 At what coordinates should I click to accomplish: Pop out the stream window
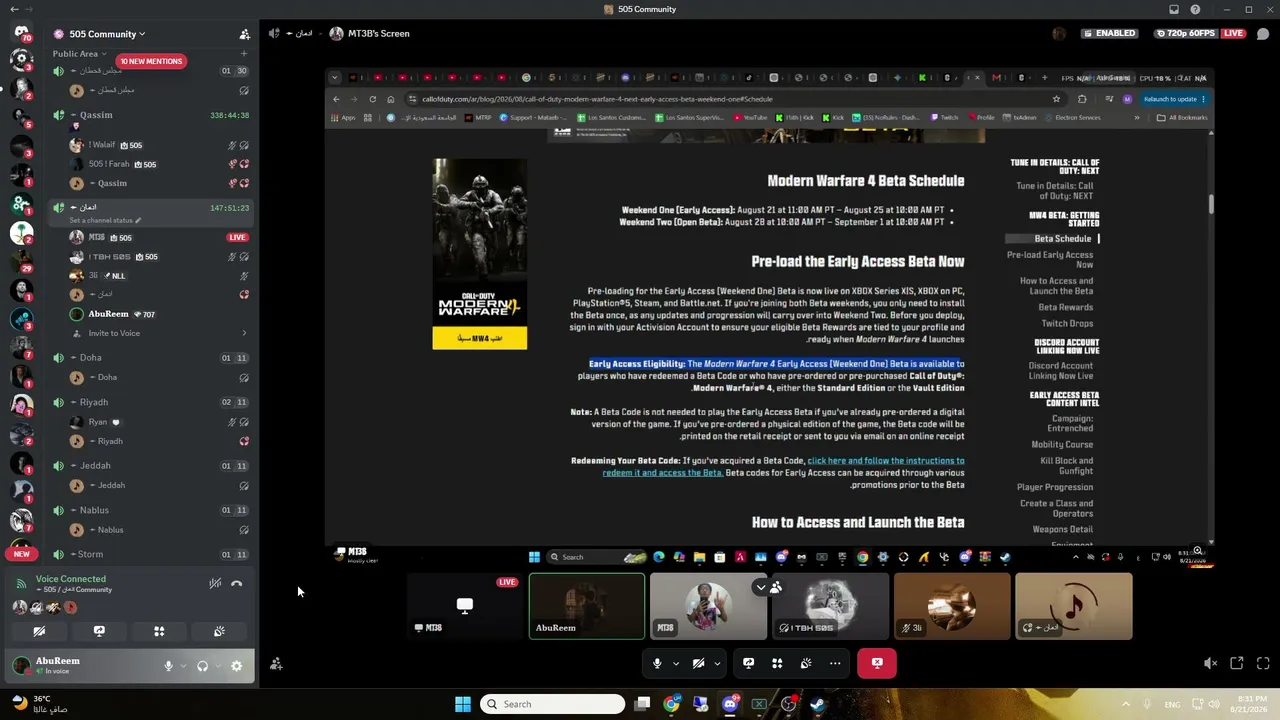[1237, 663]
